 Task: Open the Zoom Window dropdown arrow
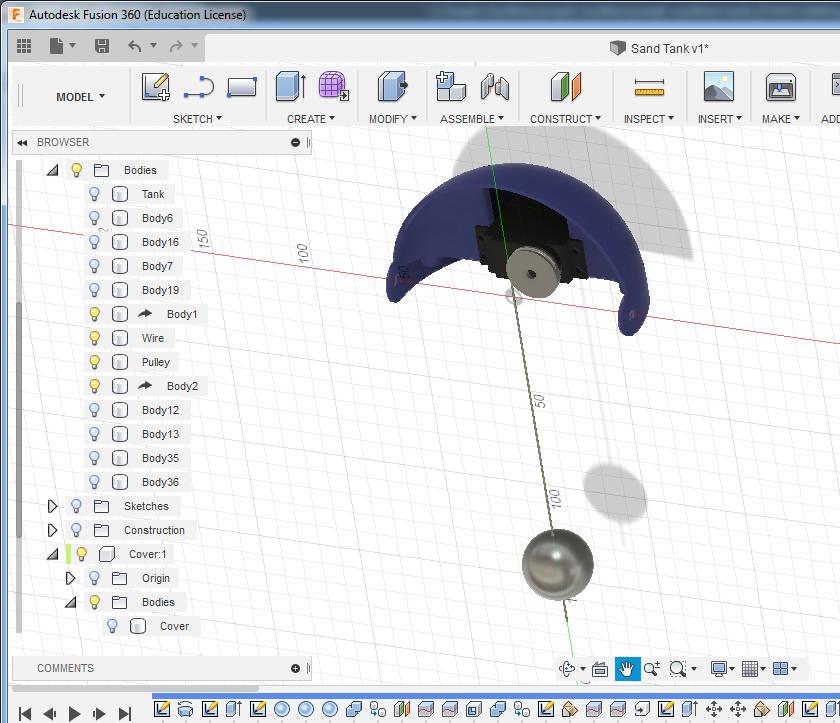coord(694,669)
